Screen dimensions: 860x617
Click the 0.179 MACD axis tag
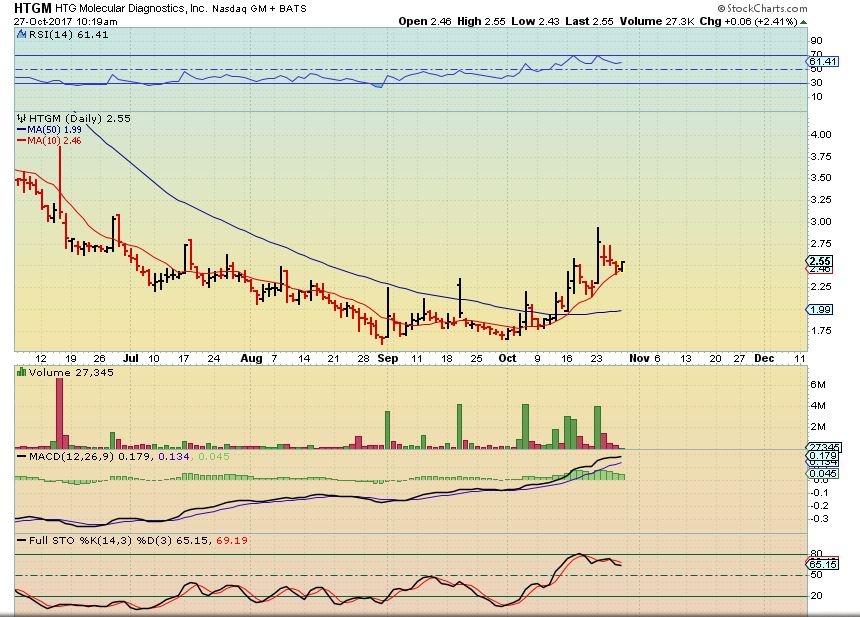pos(819,456)
